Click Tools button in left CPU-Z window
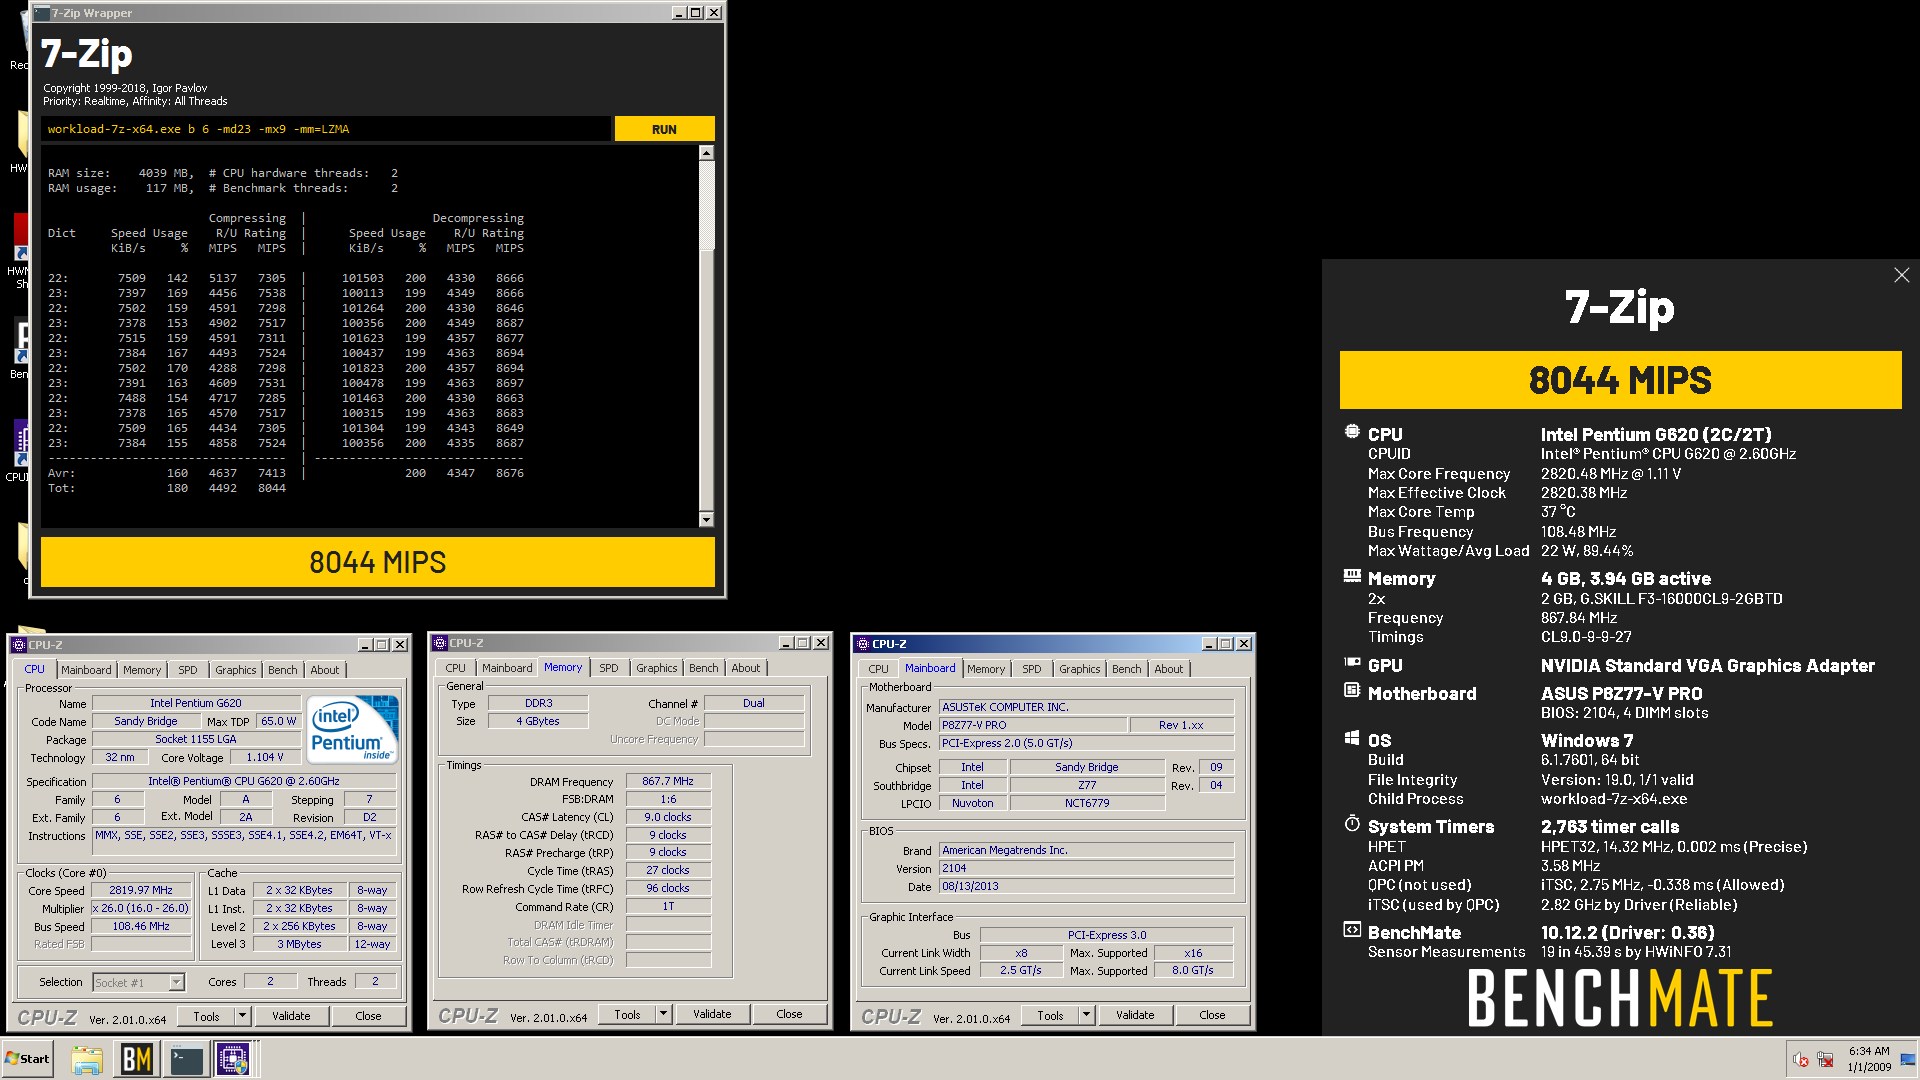This screenshot has height=1080, width=1920. tap(207, 1016)
